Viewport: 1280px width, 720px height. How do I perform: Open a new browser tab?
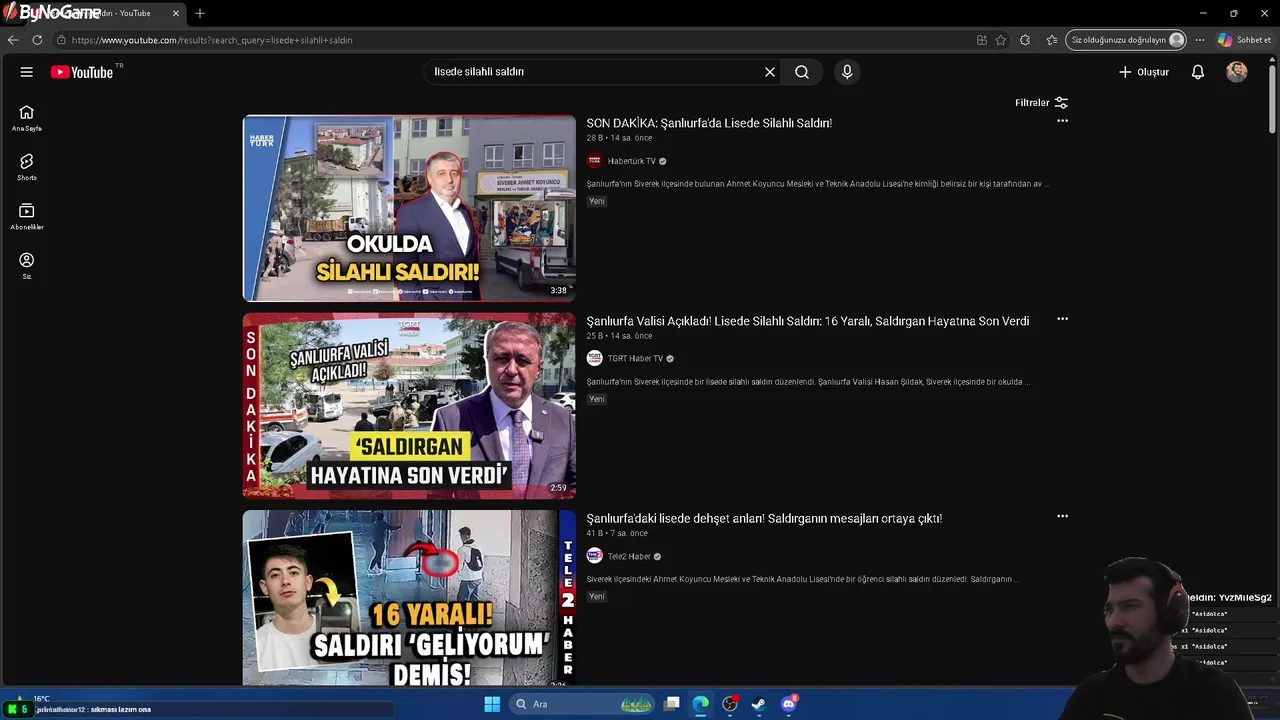200,13
